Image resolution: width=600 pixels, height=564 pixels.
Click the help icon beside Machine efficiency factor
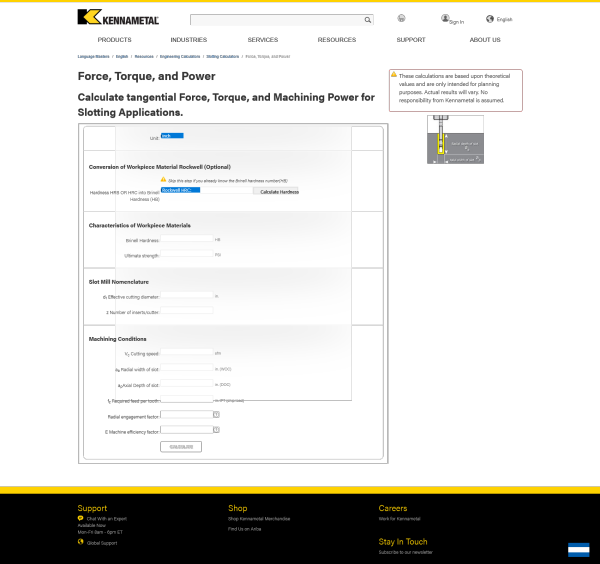pos(216,430)
